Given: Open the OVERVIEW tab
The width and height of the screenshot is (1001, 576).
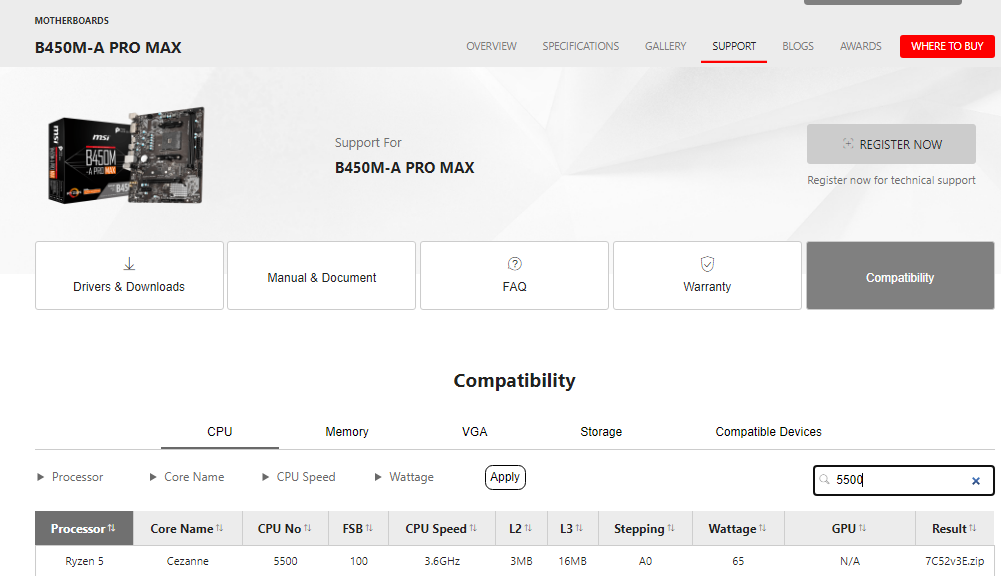Looking at the screenshot, I should [x=491, y=46].
